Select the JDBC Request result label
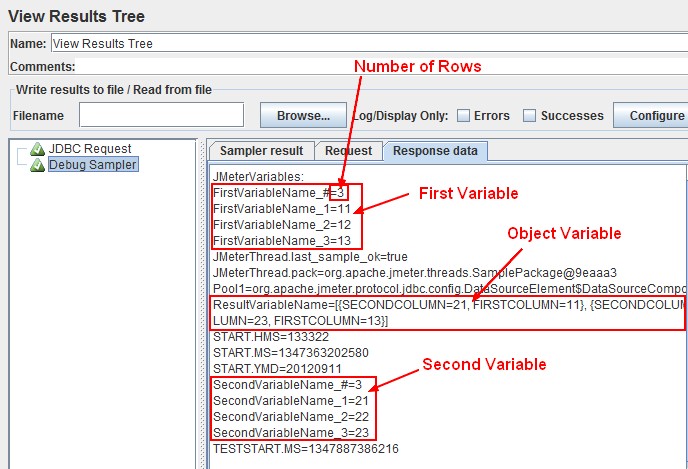The width and height of the screenshot is (688, 469). tap(90, 150)
